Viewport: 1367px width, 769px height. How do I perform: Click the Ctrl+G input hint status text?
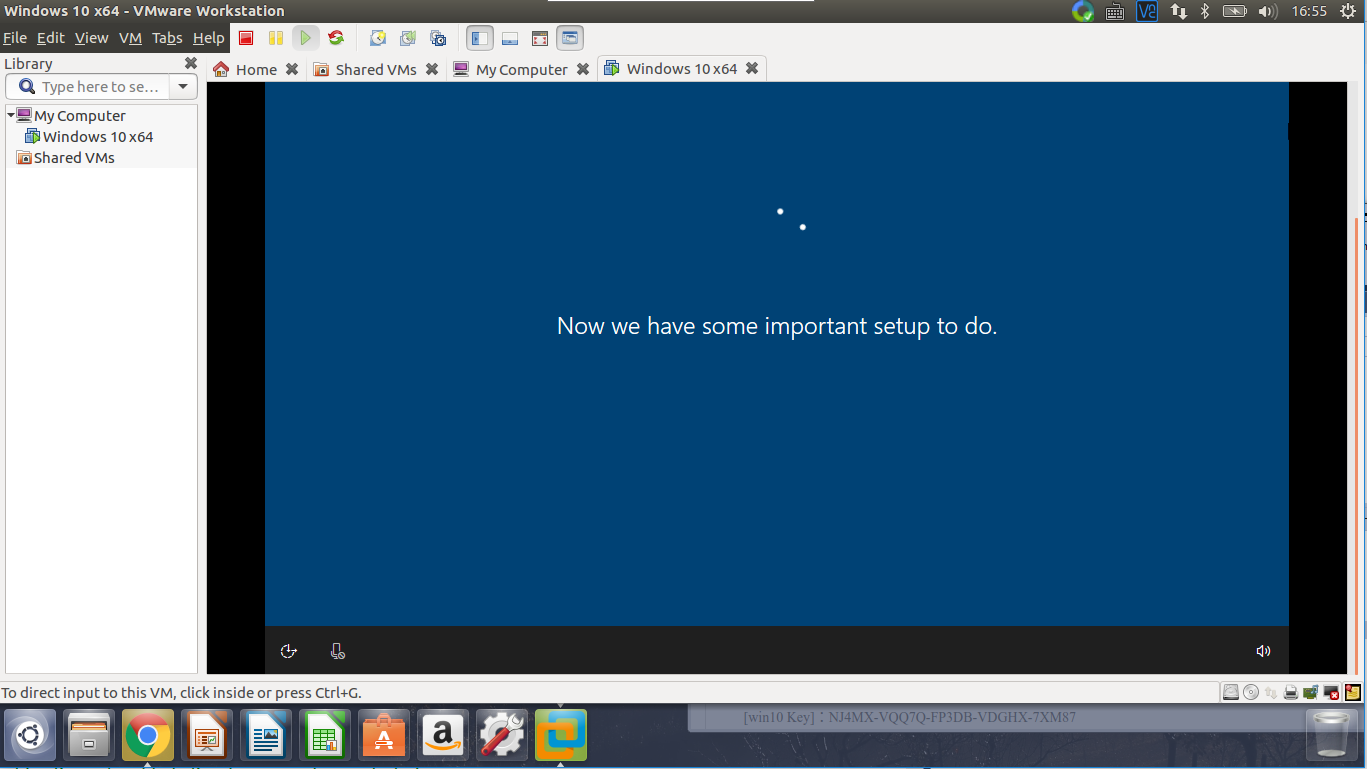pyautogui.click(x=181, y=692)
